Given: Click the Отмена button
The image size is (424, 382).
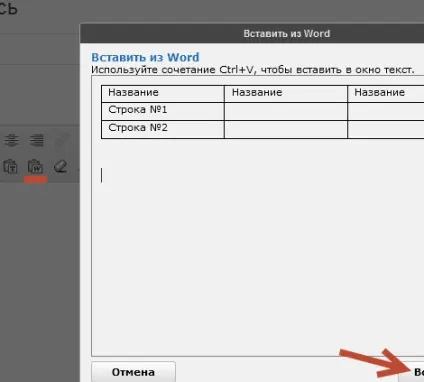Looking at the screenshot, I should 133,372.
